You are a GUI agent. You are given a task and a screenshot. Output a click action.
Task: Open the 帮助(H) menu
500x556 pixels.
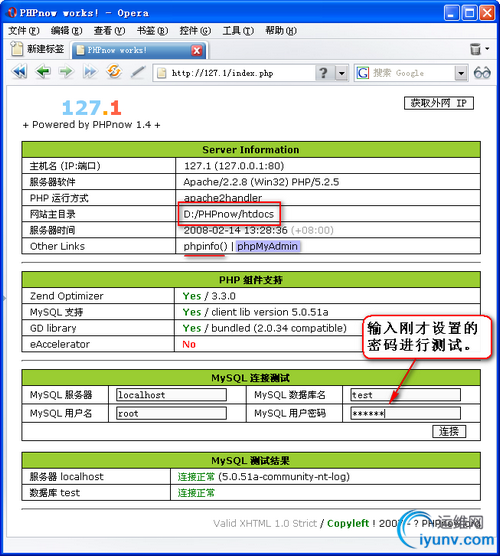tap(281, 31)
